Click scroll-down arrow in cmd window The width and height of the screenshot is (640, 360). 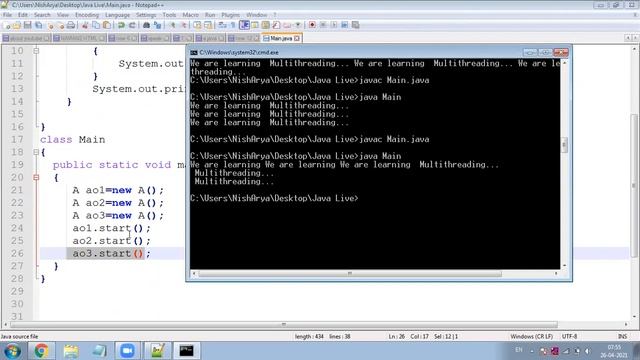coord(564,265)
